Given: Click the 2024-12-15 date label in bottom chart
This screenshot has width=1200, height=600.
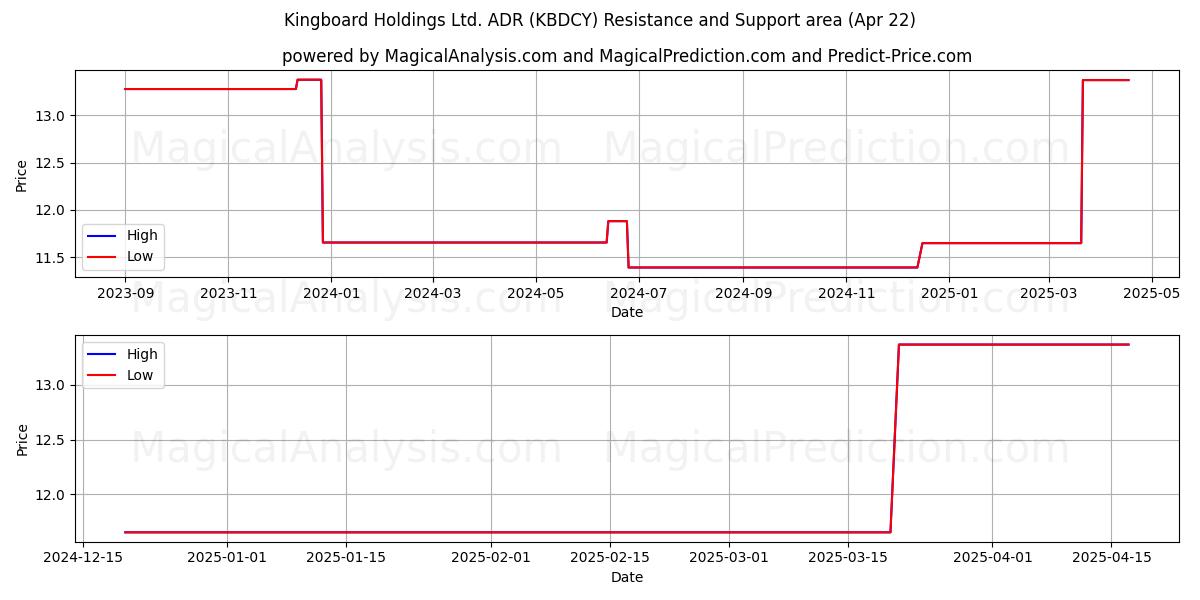Looking at the screenshot, I should click(82, 558).
